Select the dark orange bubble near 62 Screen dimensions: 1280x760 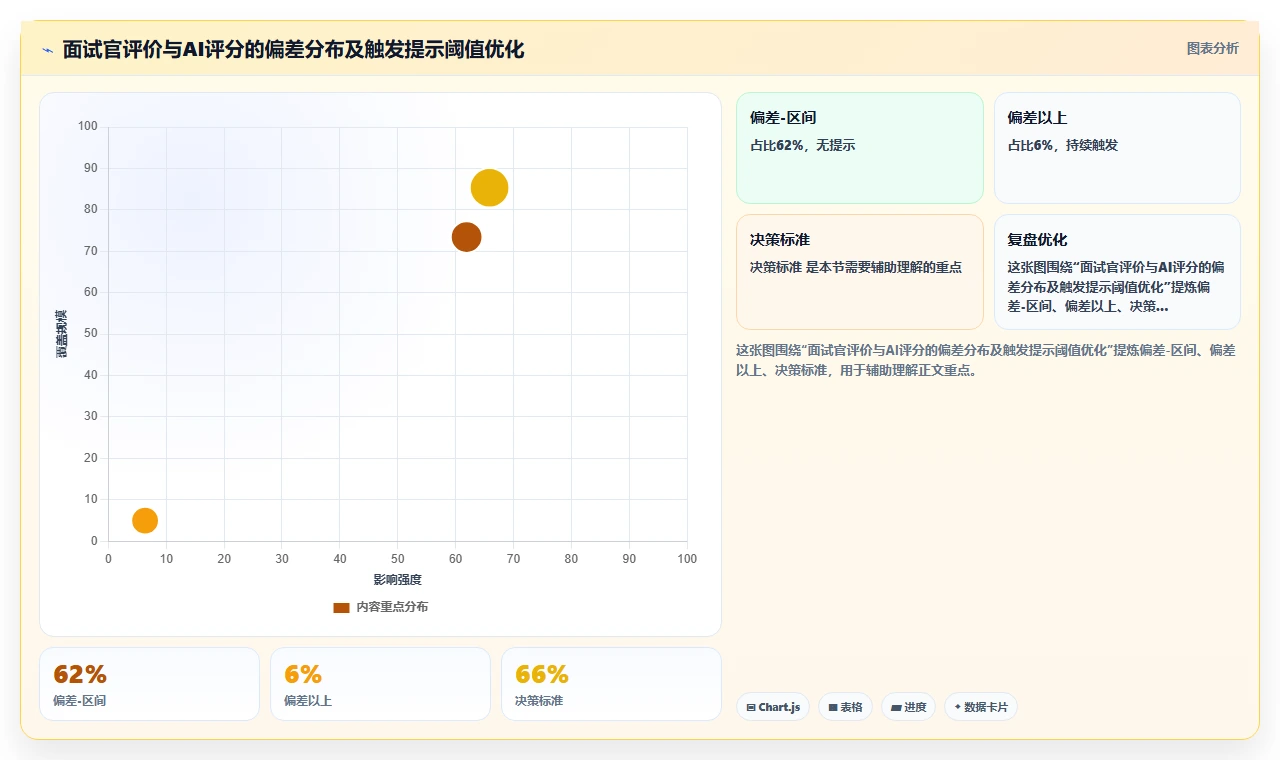tap(466, 237)
